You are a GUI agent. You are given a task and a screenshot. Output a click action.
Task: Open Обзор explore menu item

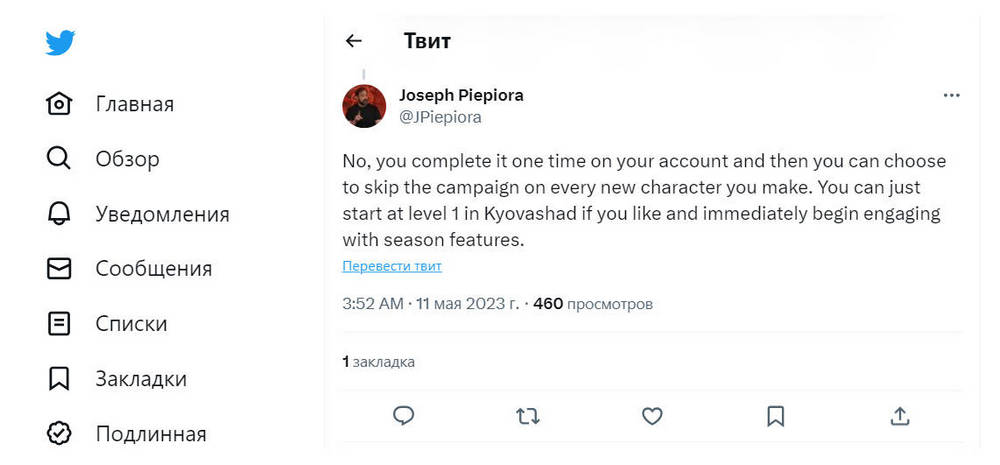click(127, 159)
